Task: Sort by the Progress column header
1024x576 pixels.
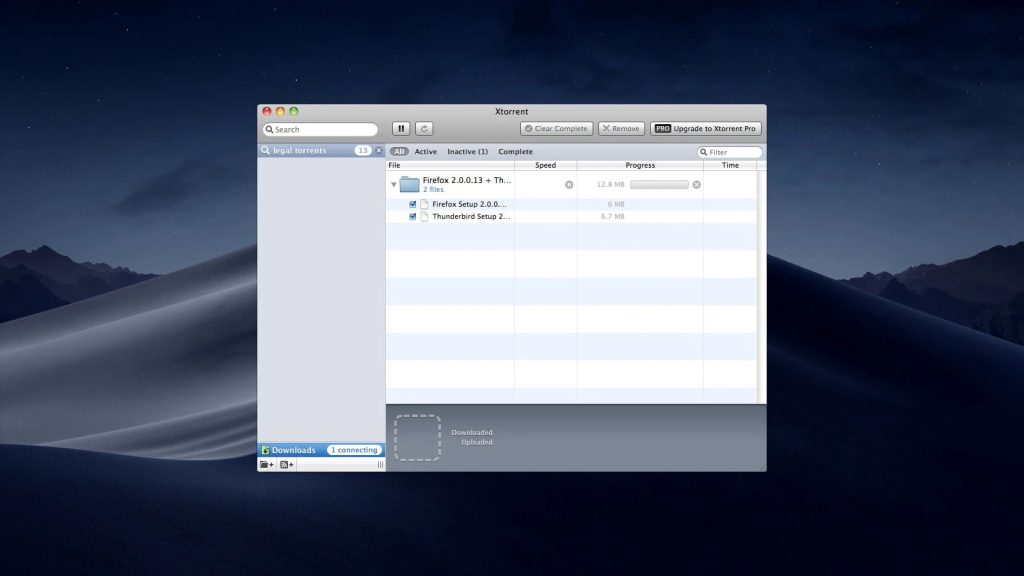Action: 640,165
